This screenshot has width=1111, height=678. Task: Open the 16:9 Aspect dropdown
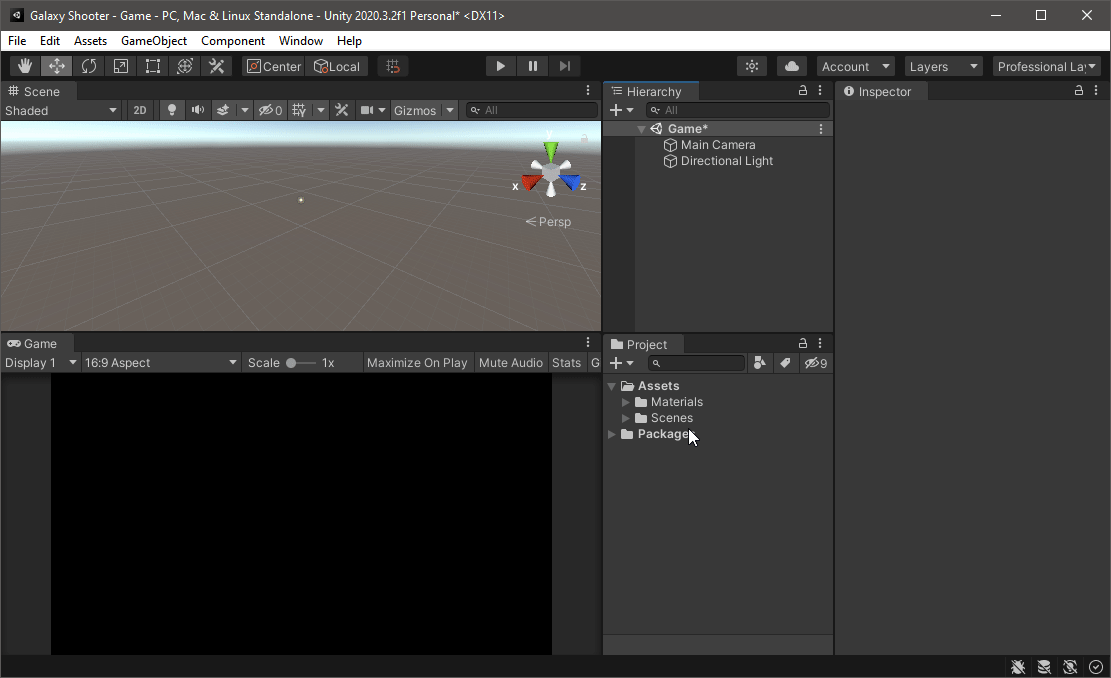(x=160, y=362)
